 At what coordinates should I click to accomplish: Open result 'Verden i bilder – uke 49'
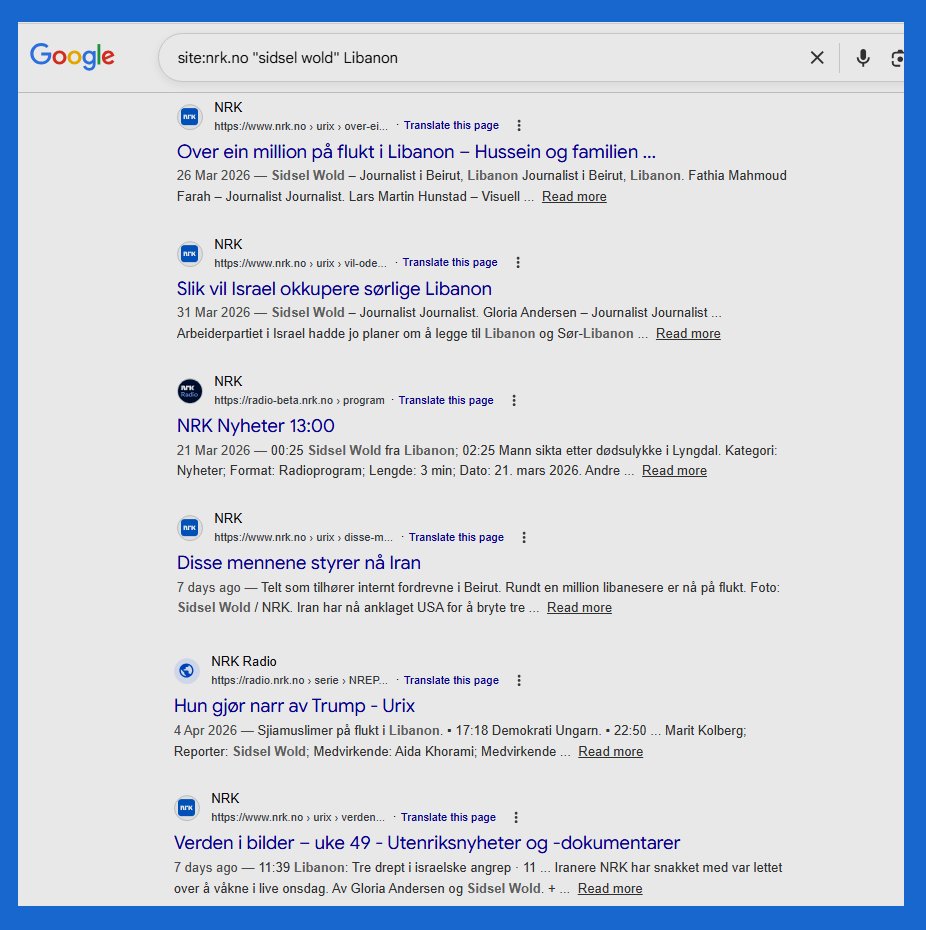[x=427, y=843]
